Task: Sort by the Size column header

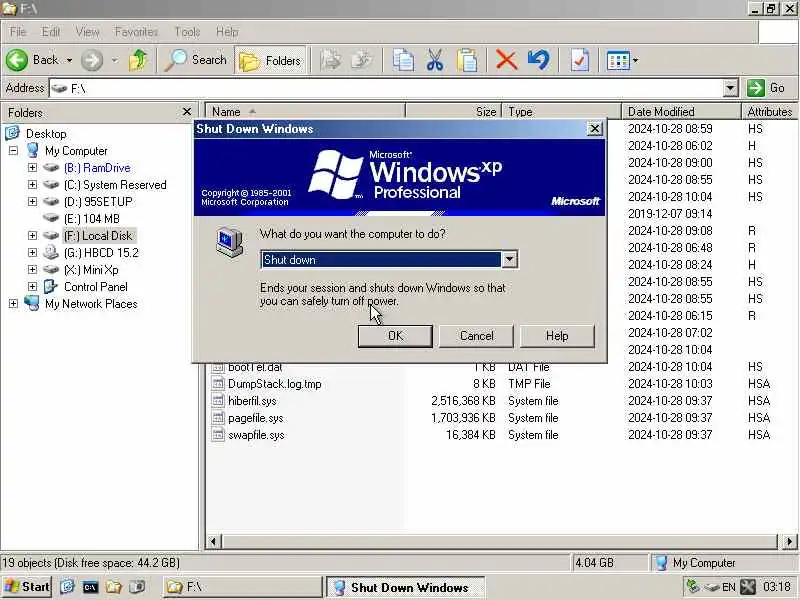Action: [454, 111]
